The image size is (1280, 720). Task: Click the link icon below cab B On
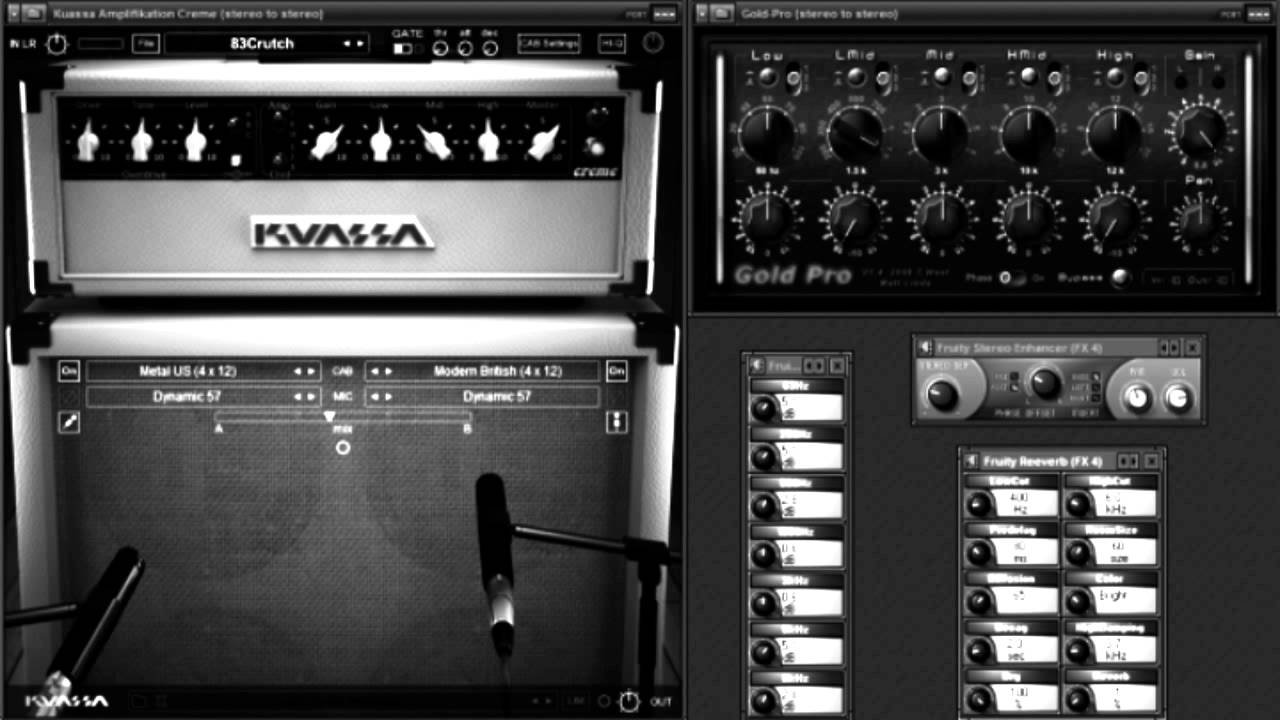[616, 422]
